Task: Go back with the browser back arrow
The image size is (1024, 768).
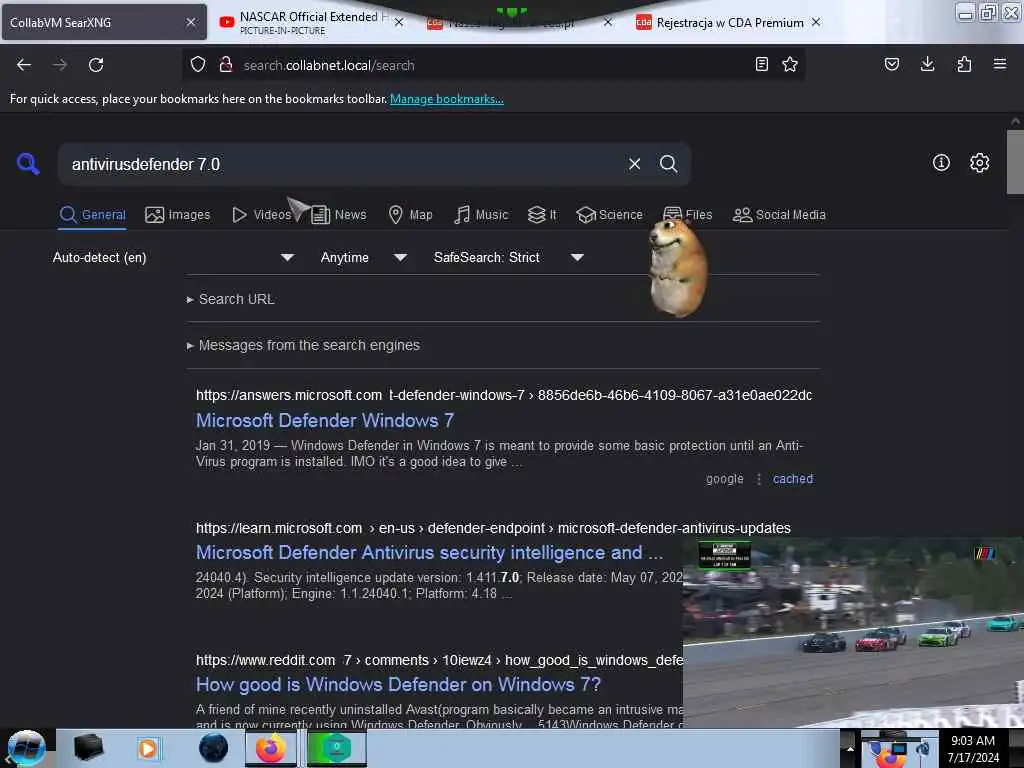Action: coord(24,65)
